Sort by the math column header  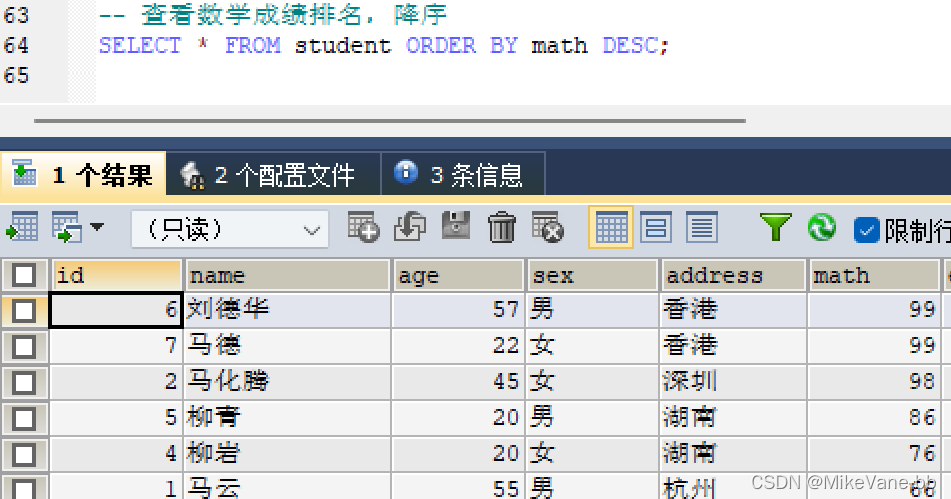click(x=874, y=275)
